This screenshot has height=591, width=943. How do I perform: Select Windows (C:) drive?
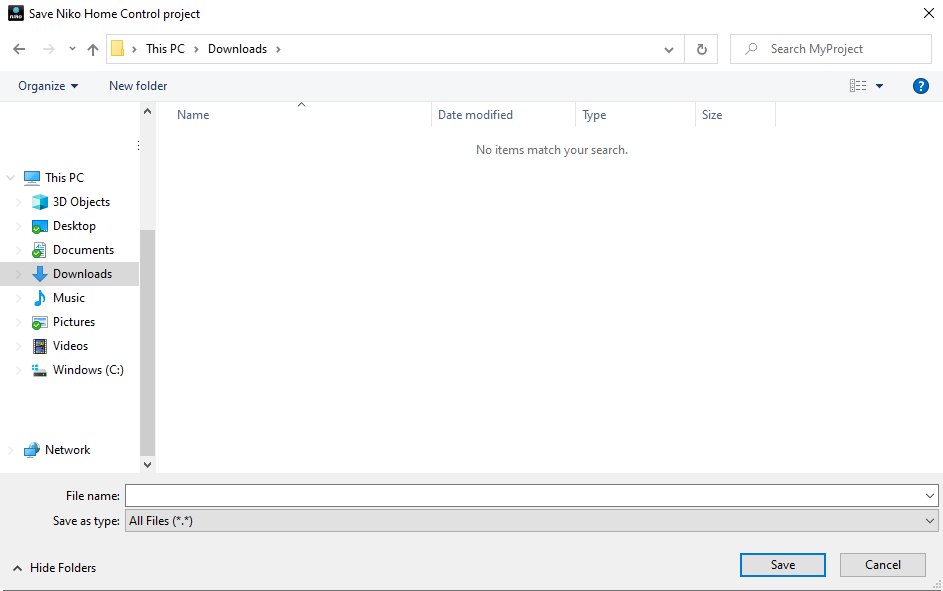(87, 370)
